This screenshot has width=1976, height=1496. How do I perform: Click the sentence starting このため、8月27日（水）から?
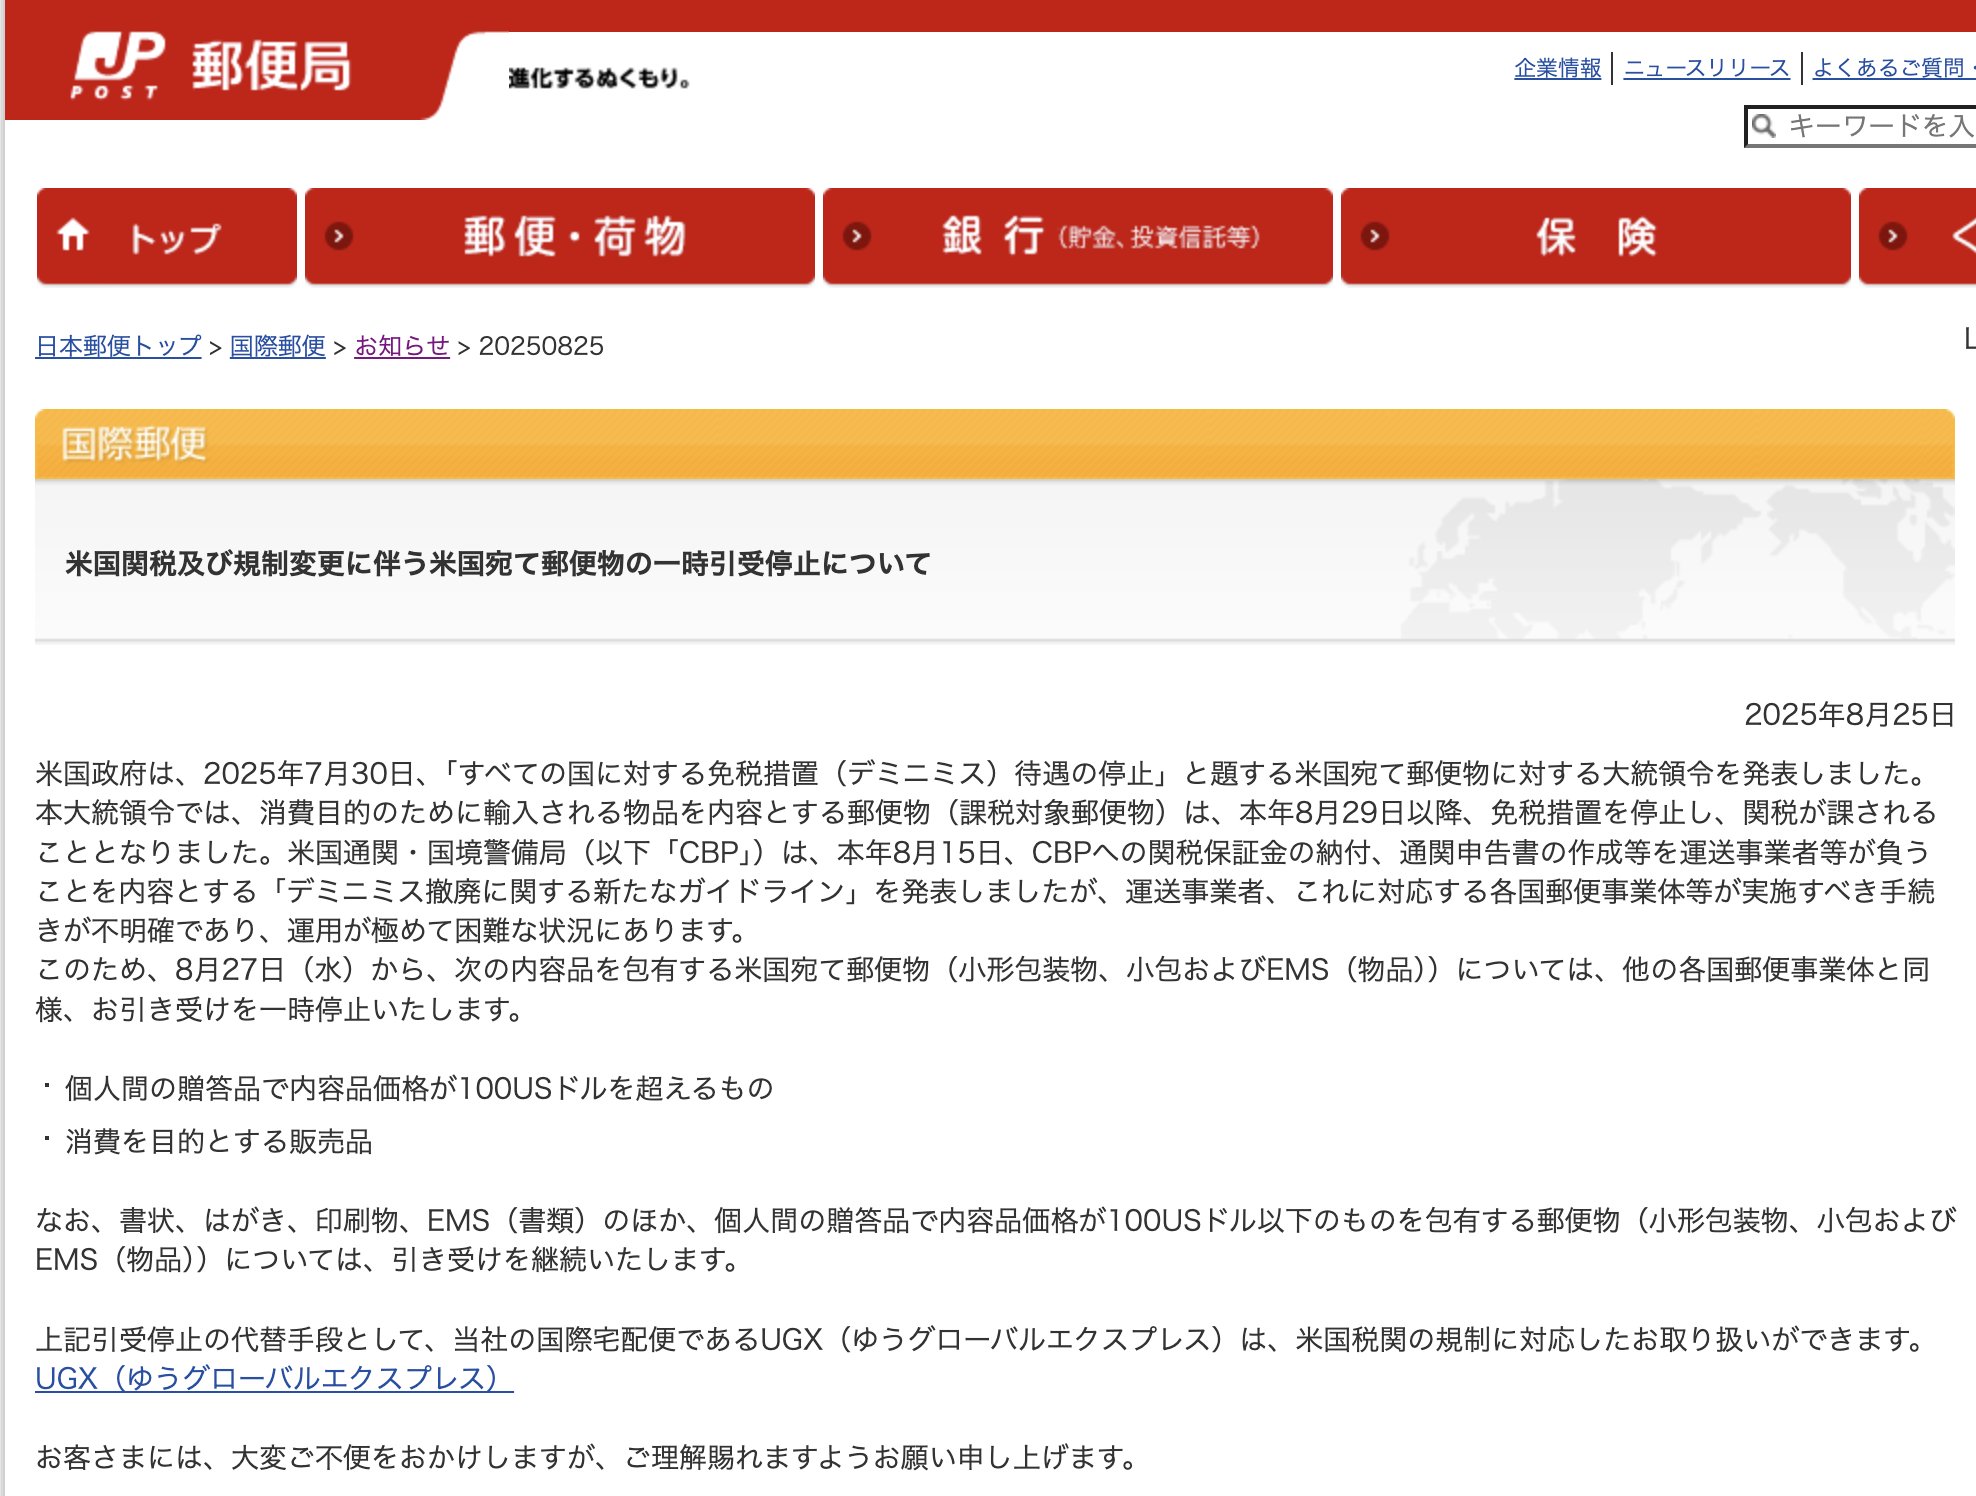pyautogui.click(x=983, y=989)
